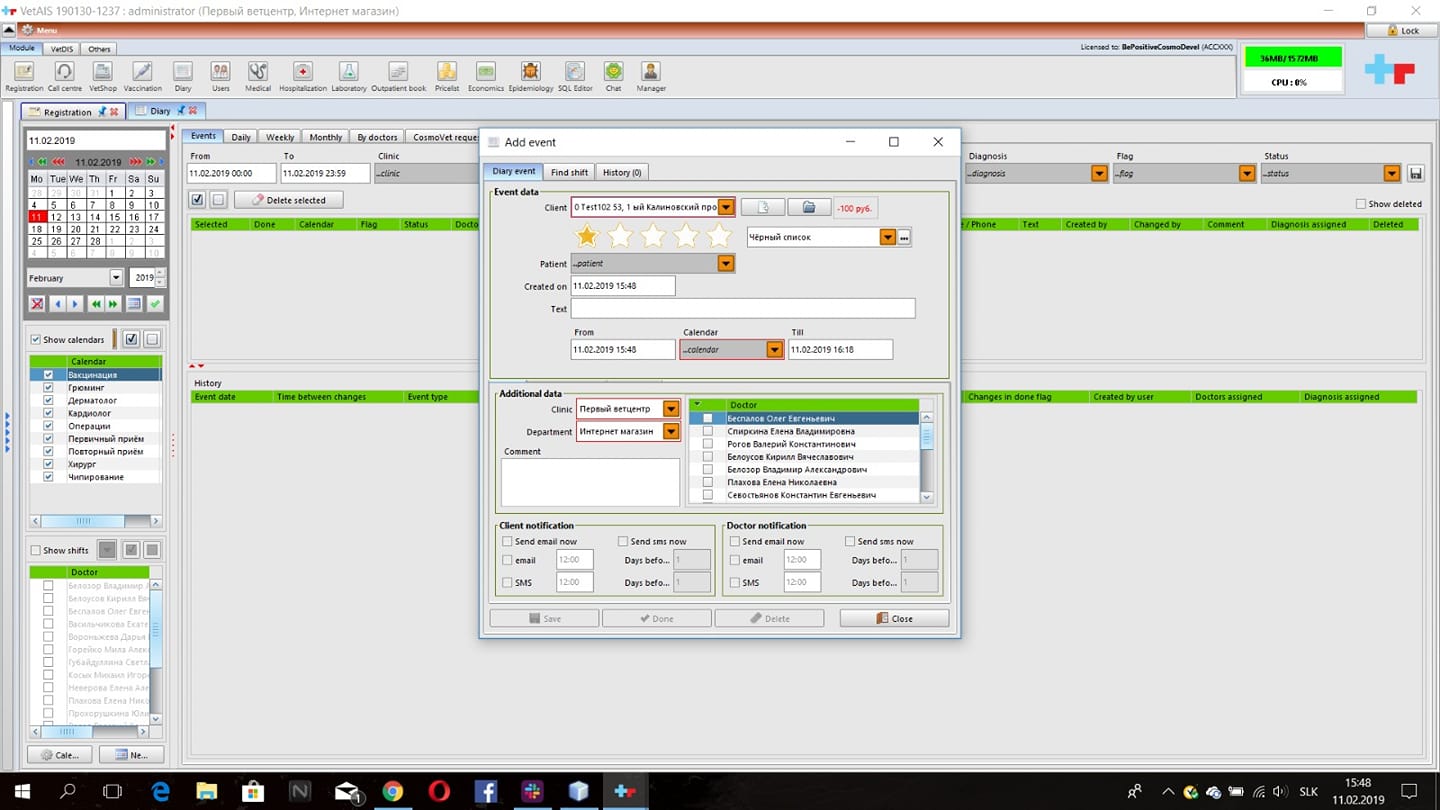Click the save filter floppy disk icon
This screenshot has width=1440, height=810.
1415,173
